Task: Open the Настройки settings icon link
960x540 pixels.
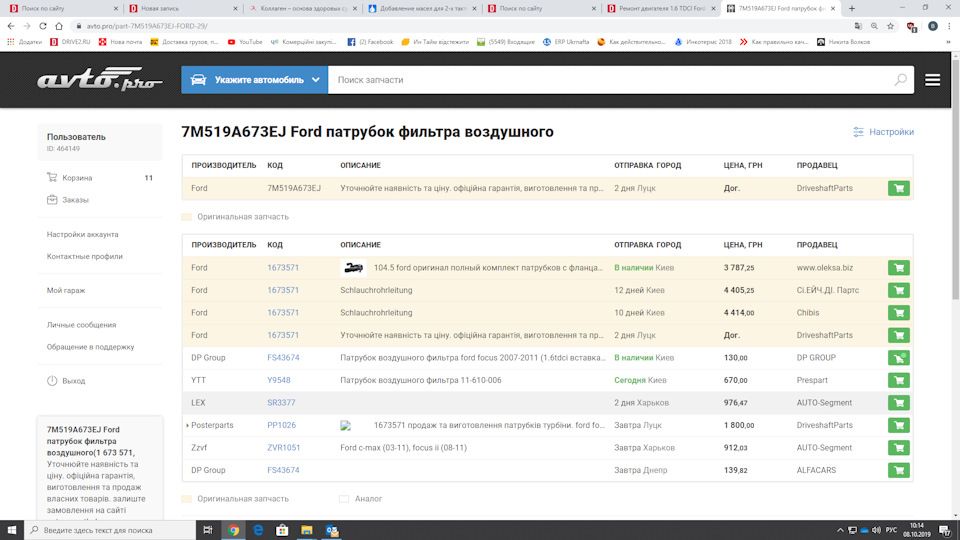Action: 883,132
